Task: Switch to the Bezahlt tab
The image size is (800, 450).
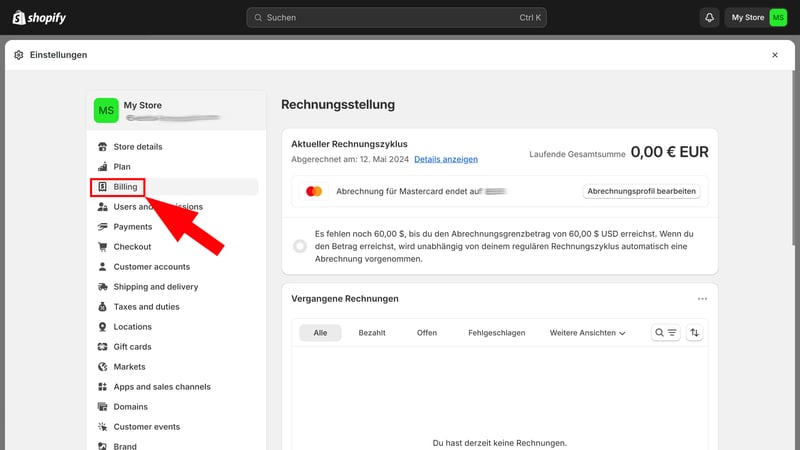Action: [x=372, y=333]
